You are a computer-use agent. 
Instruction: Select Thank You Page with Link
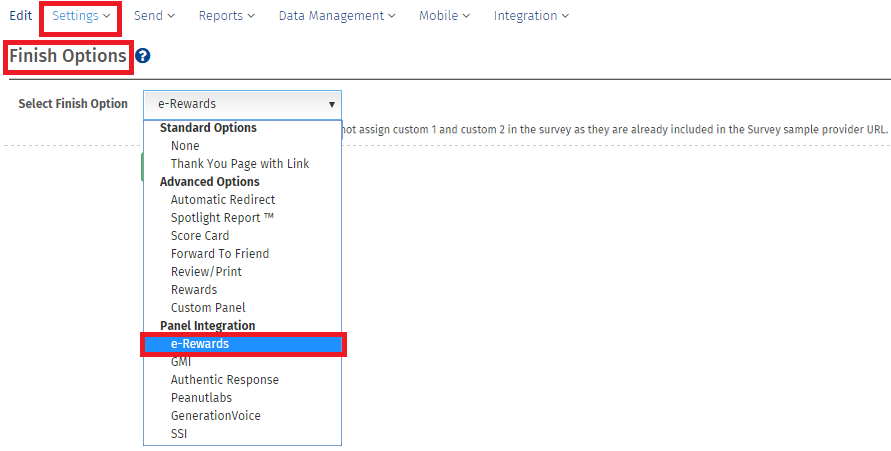click(x=240, y=164)
